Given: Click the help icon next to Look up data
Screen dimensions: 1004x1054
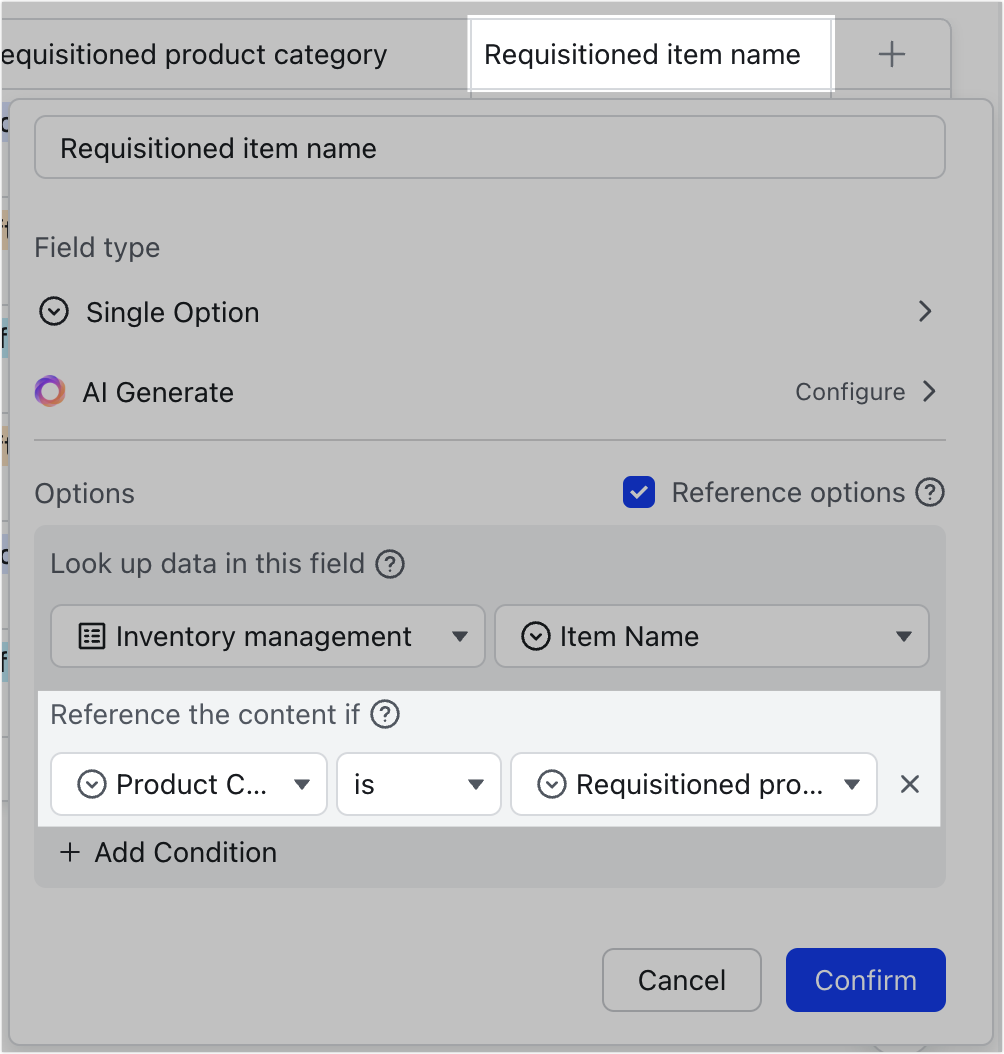Looking at the screenshot, I should (390, 564).
